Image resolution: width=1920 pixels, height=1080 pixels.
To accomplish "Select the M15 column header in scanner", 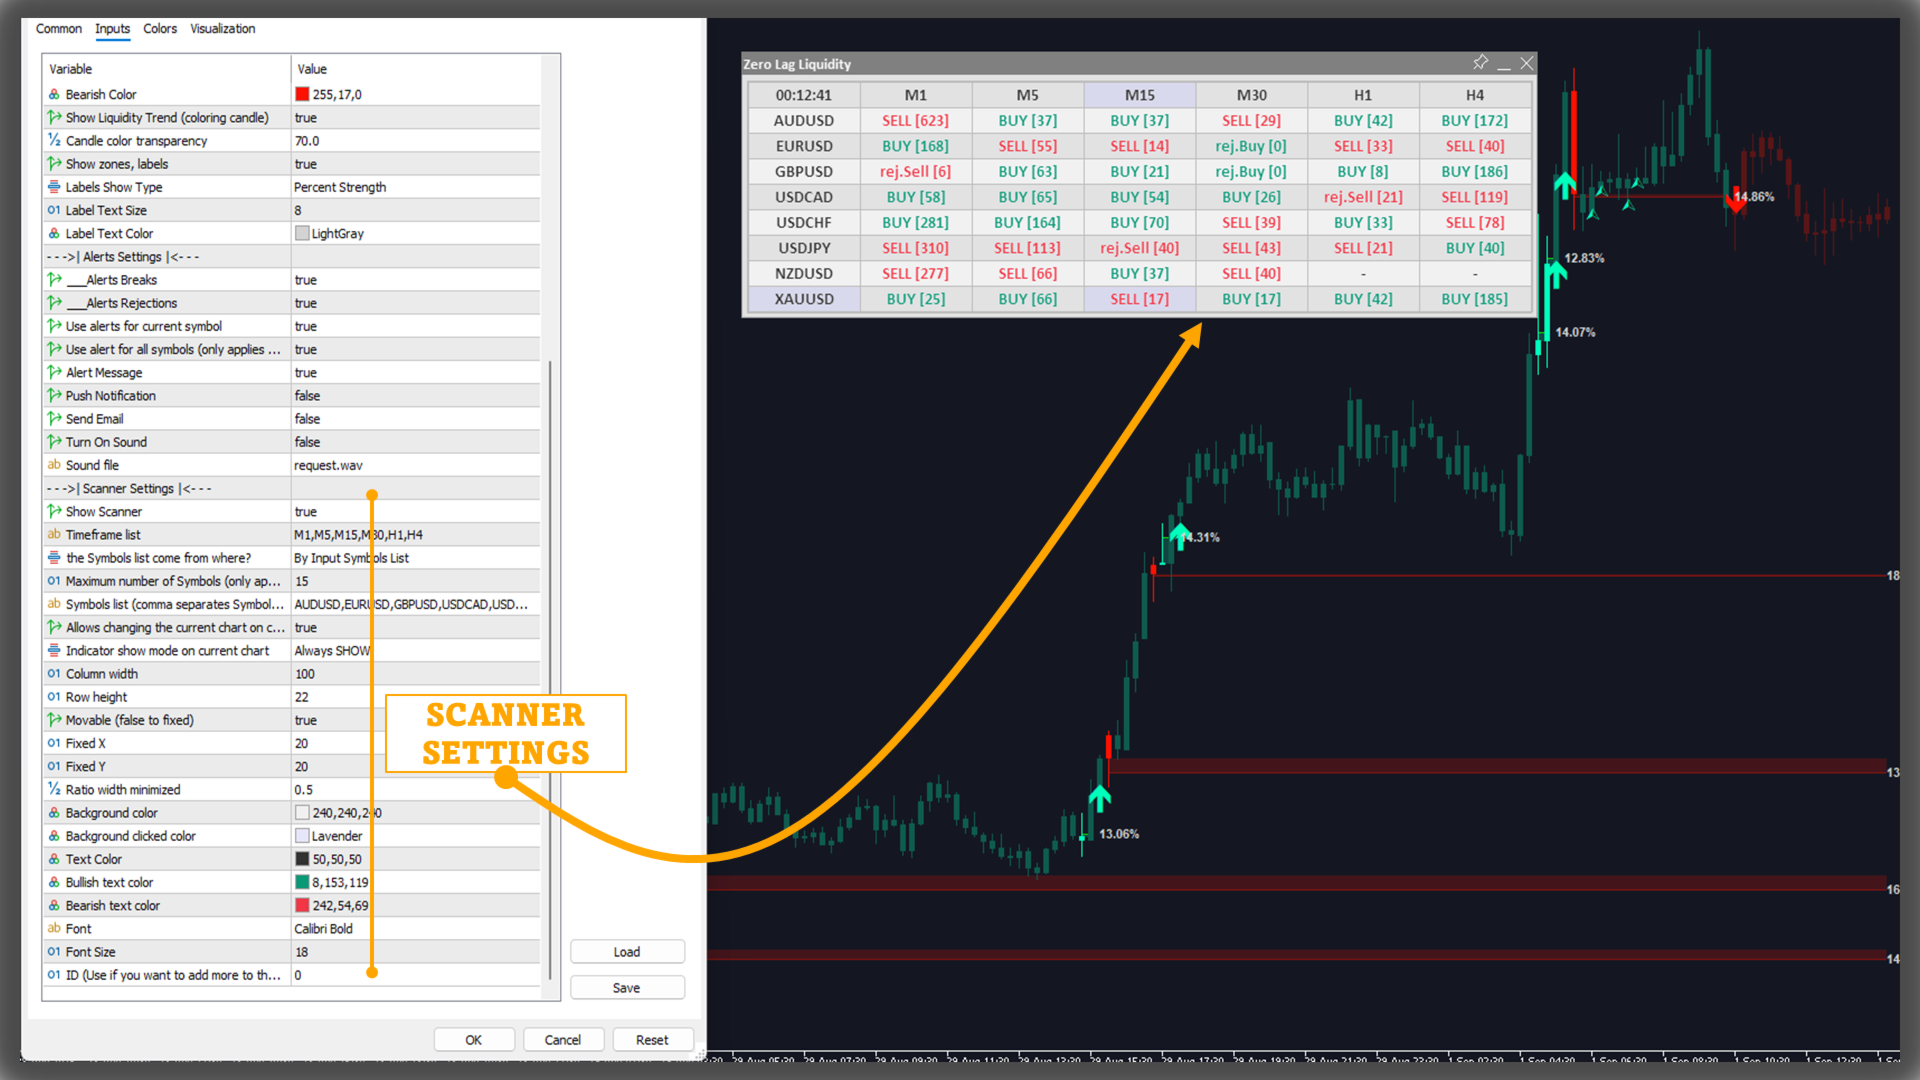I will tap(1140, 95).
